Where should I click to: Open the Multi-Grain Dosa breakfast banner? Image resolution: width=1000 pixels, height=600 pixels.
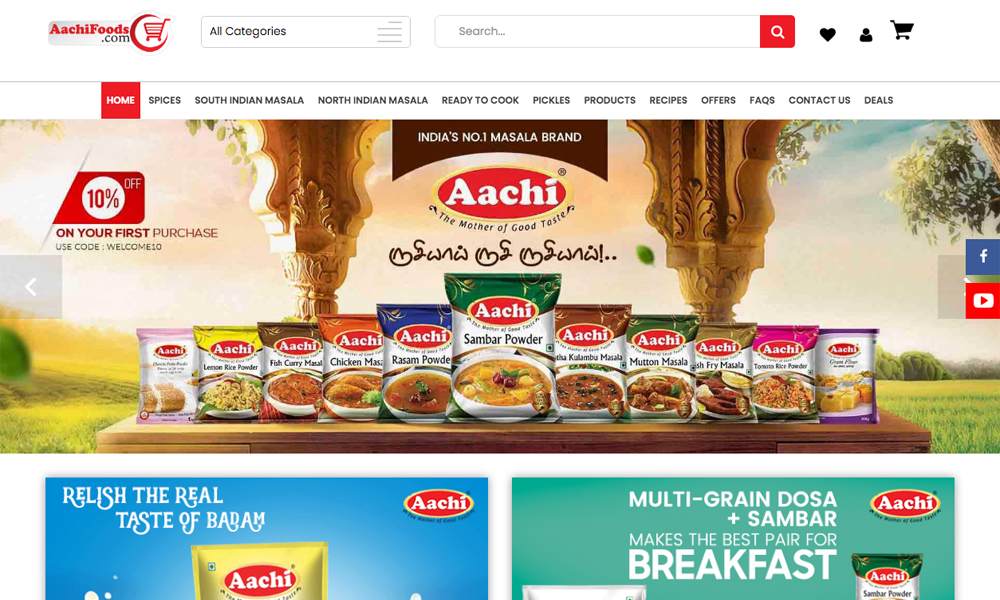(733, 539)
